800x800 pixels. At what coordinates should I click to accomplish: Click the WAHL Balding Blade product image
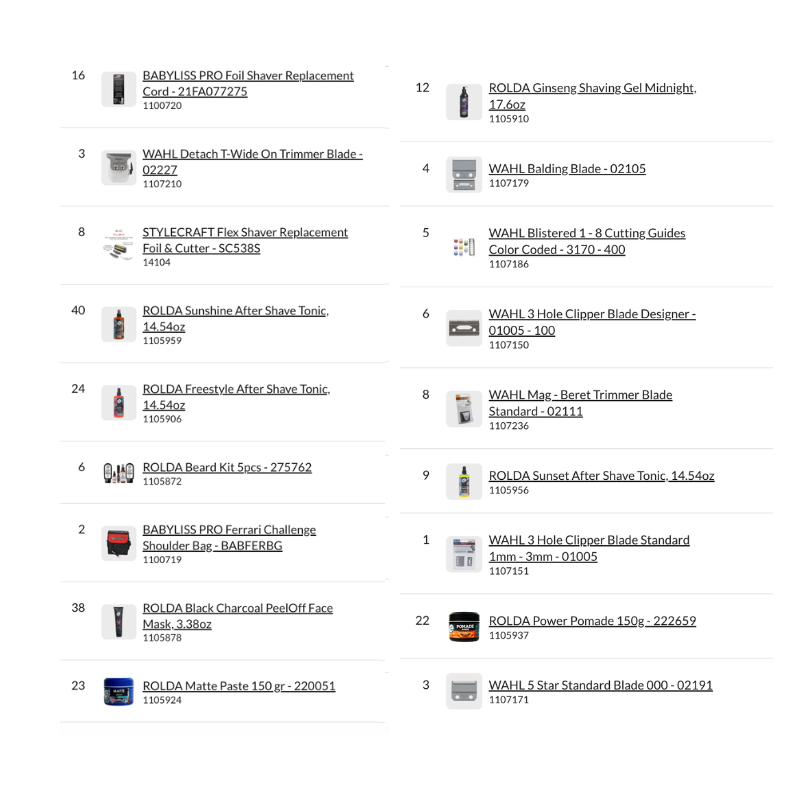(x=464, y=174)
